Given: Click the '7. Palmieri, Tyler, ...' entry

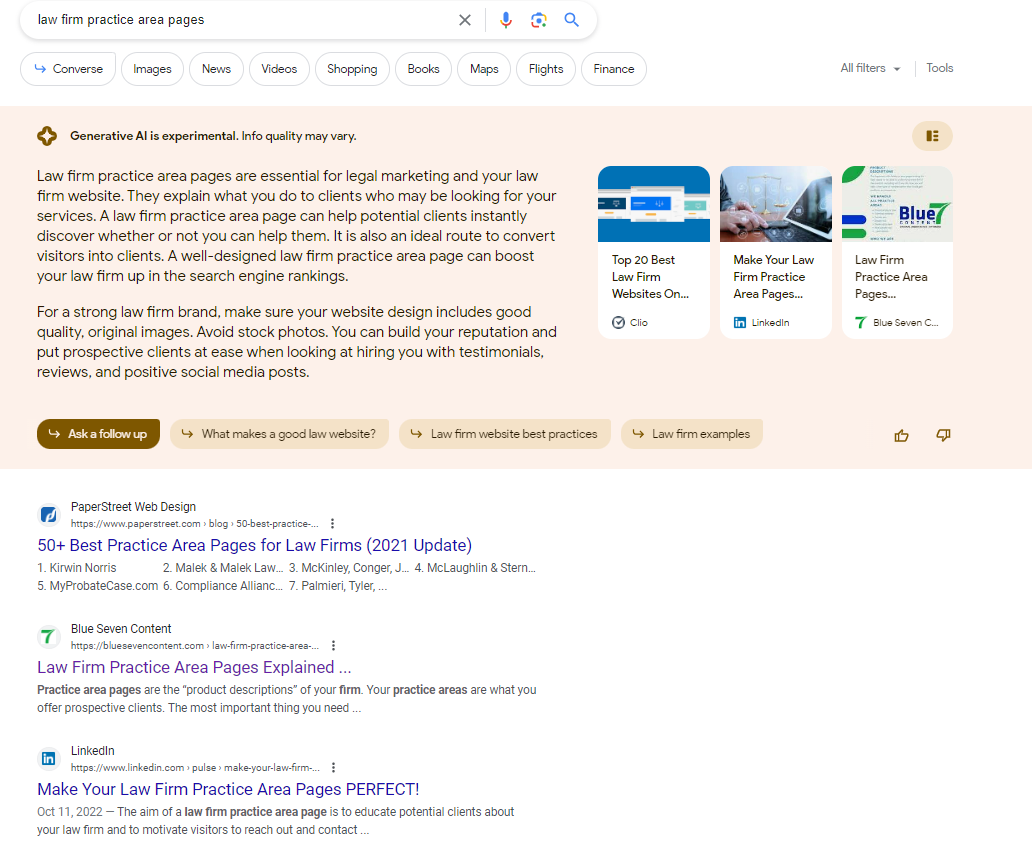Looking at the screenshot, I should 338,586.
